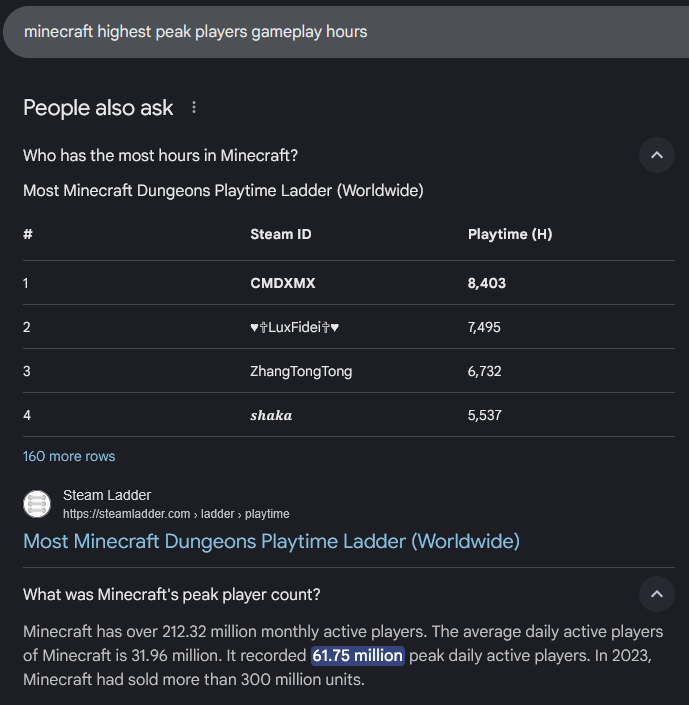Screen dimensions: 689x705
Task: Collapse the "Who has the most hours" answer
Action: 657,155
